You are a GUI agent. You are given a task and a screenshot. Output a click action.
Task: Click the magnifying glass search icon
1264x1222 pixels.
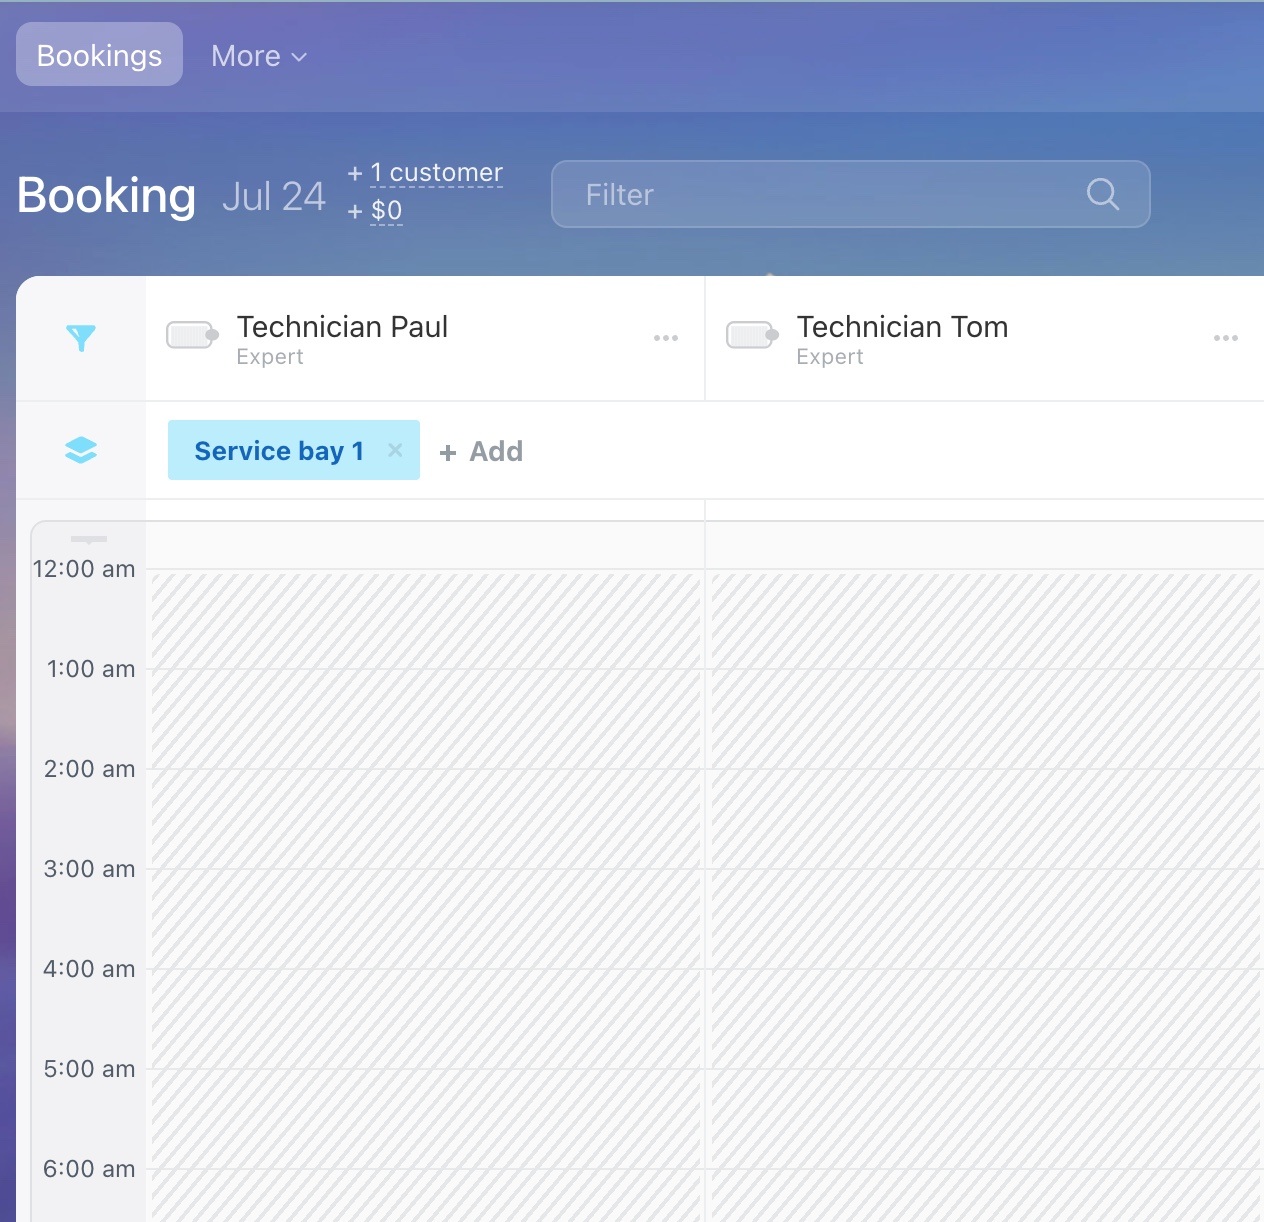pyautogui.click(x=1102, y=194)
